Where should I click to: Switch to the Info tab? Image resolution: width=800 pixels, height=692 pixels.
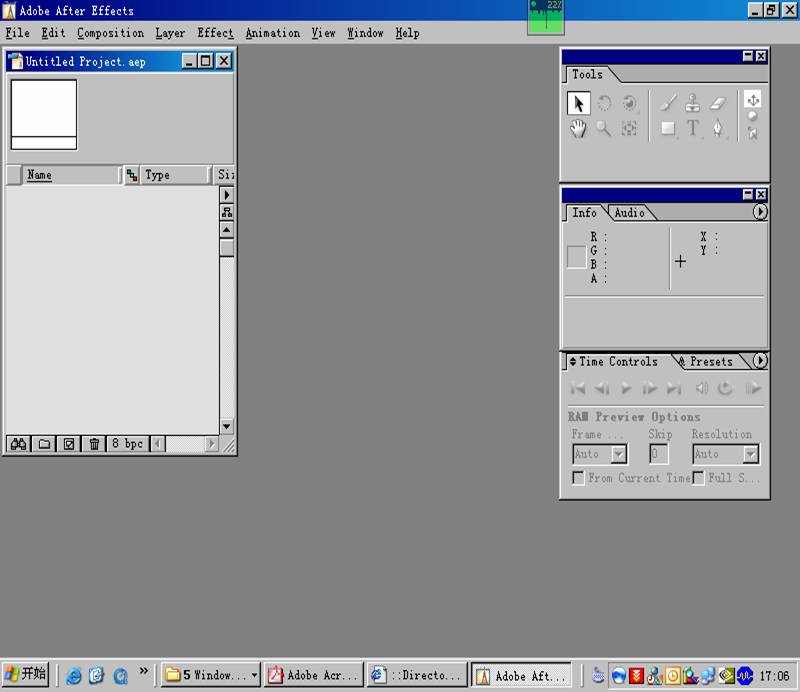click(x=584, y=213)
